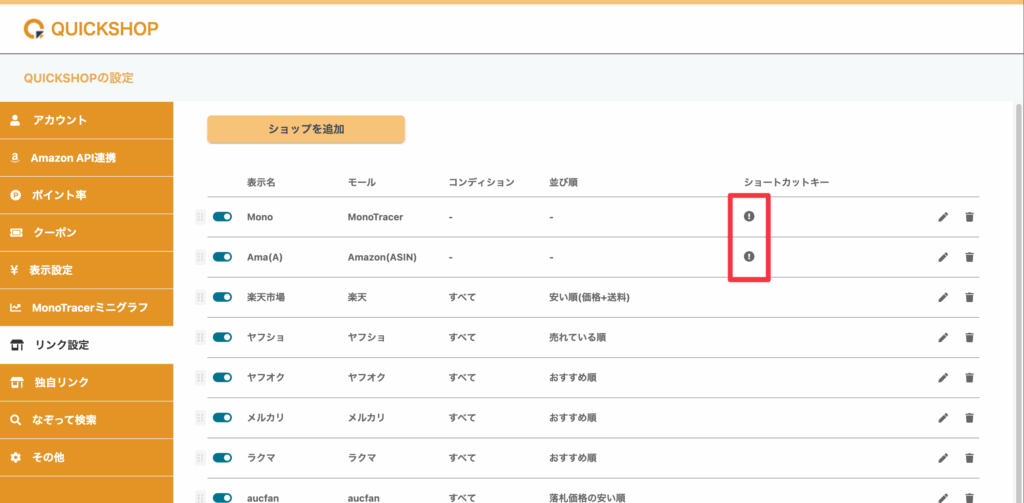Click the コンディション column header
Image resolution: width=1024 pixels, height=503 pixels.
click(481, 182)
